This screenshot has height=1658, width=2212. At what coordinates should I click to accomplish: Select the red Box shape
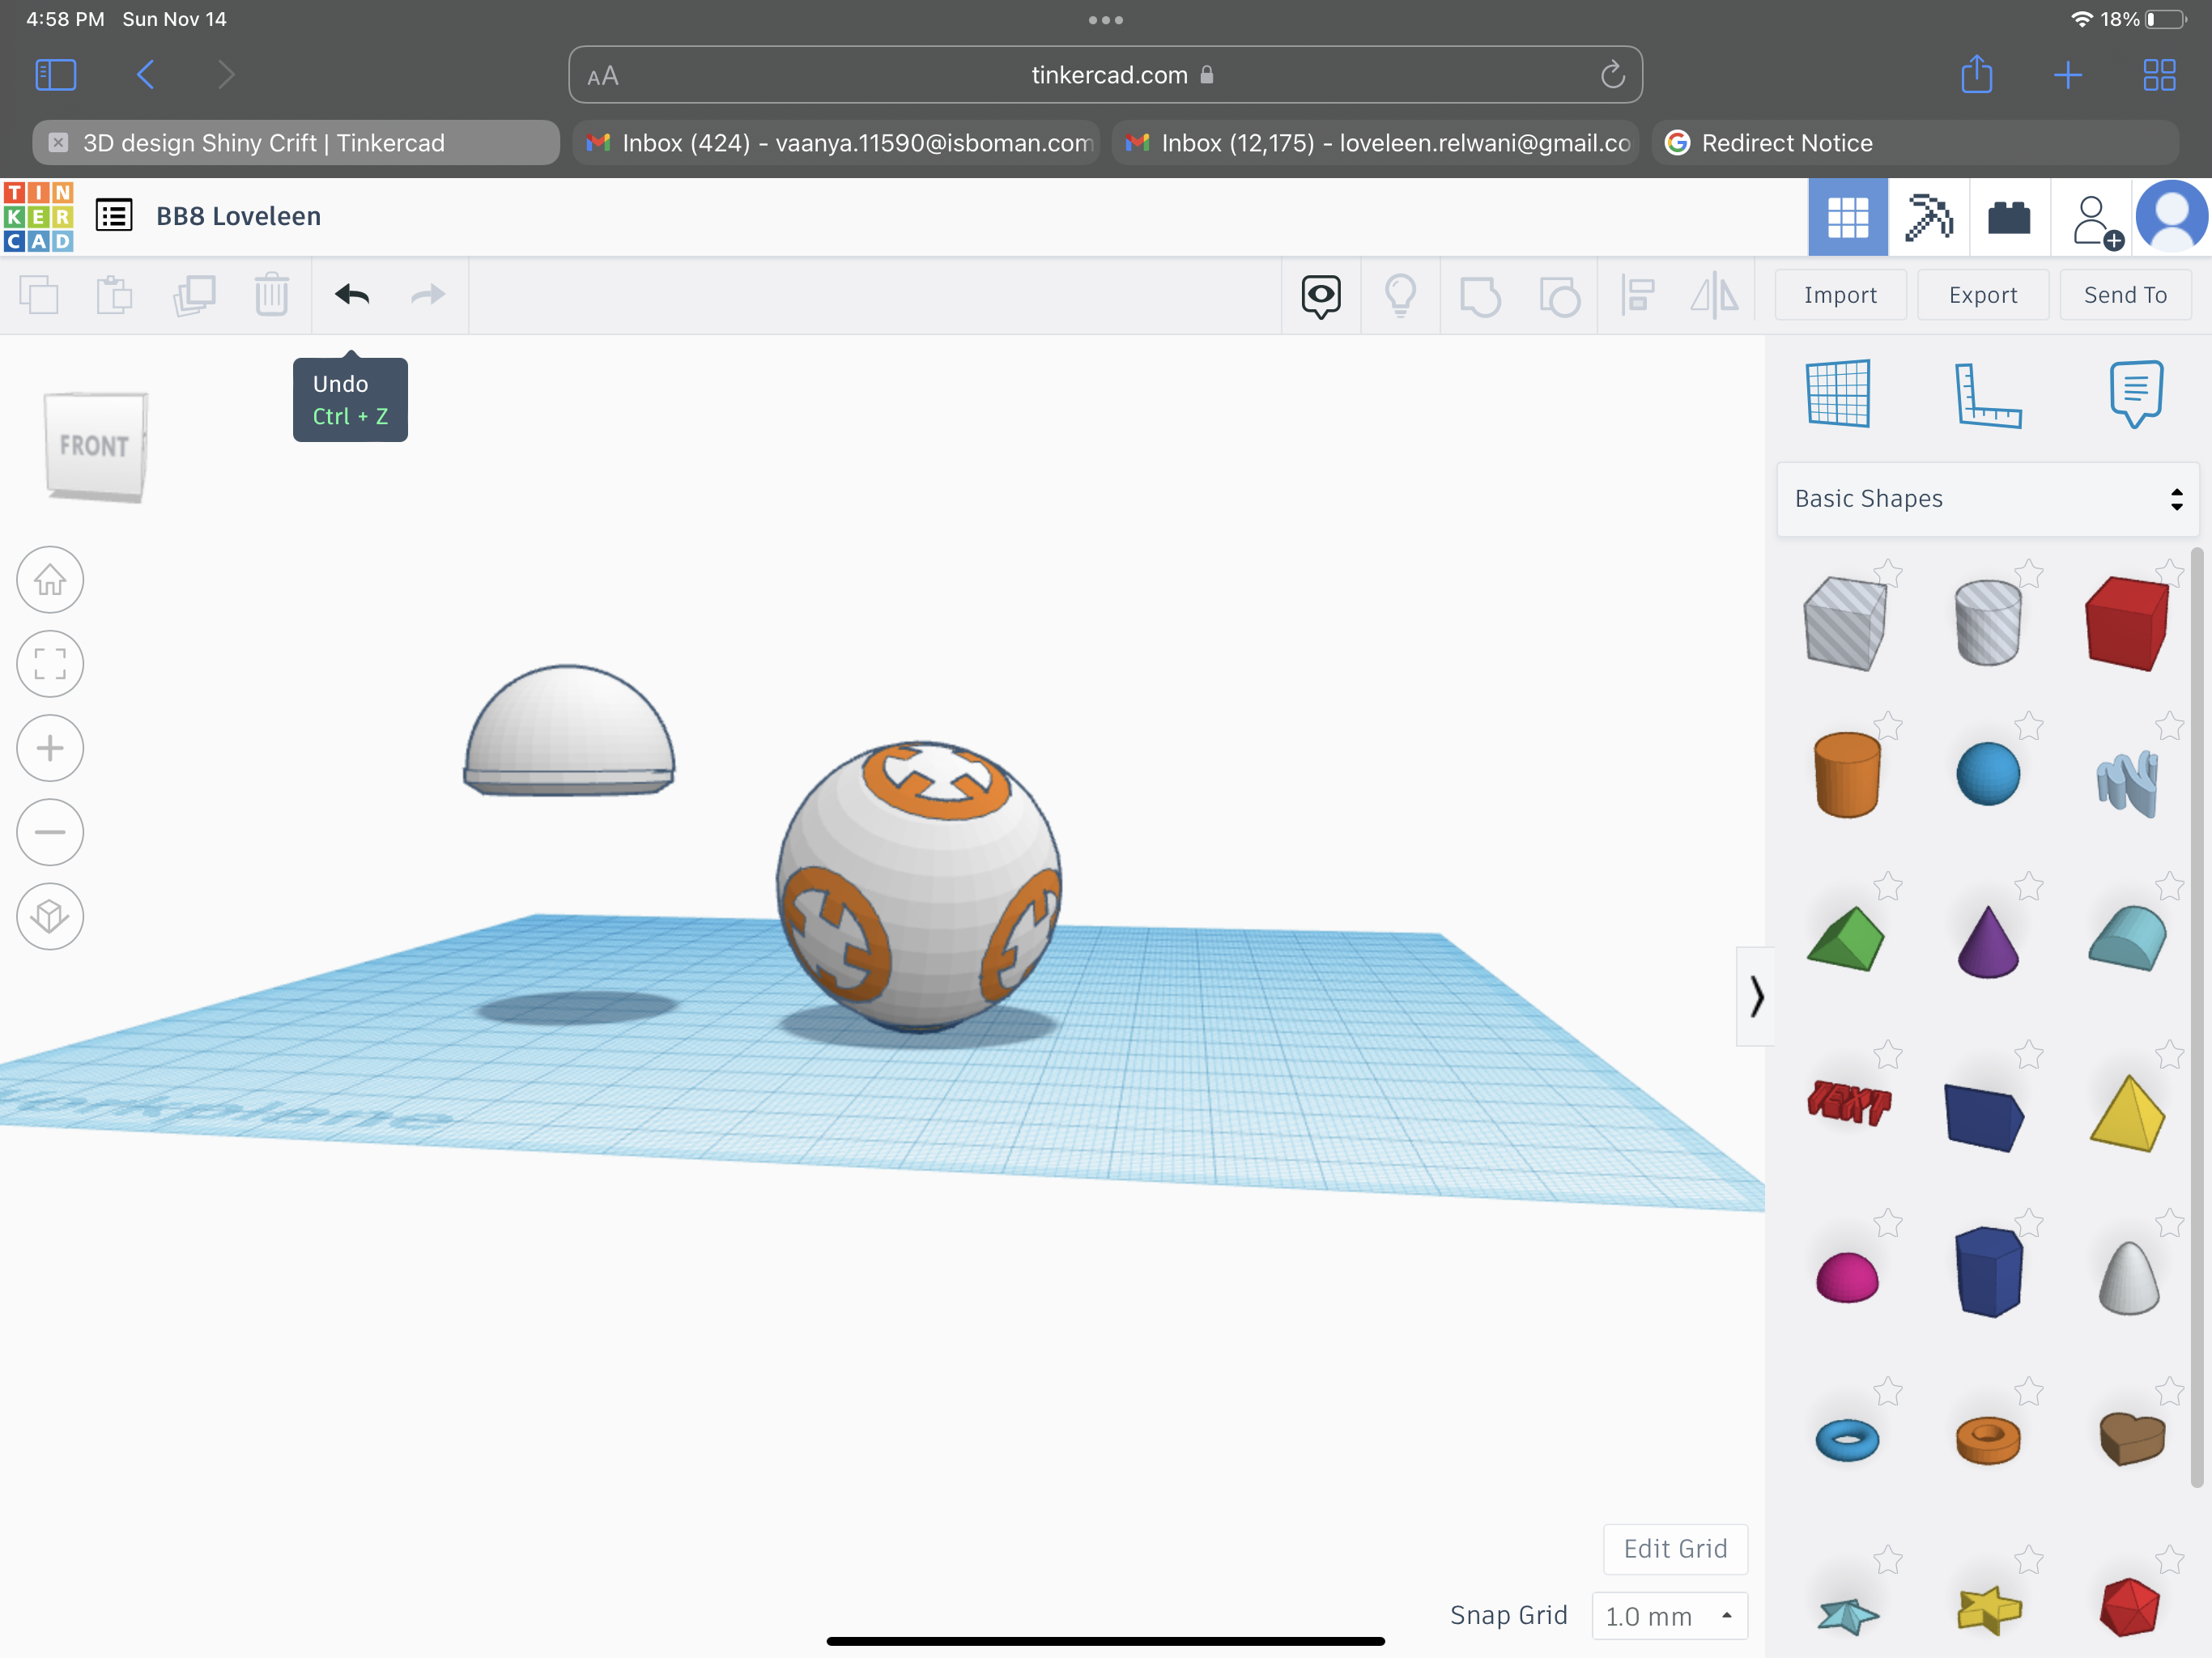(2127, 623)
